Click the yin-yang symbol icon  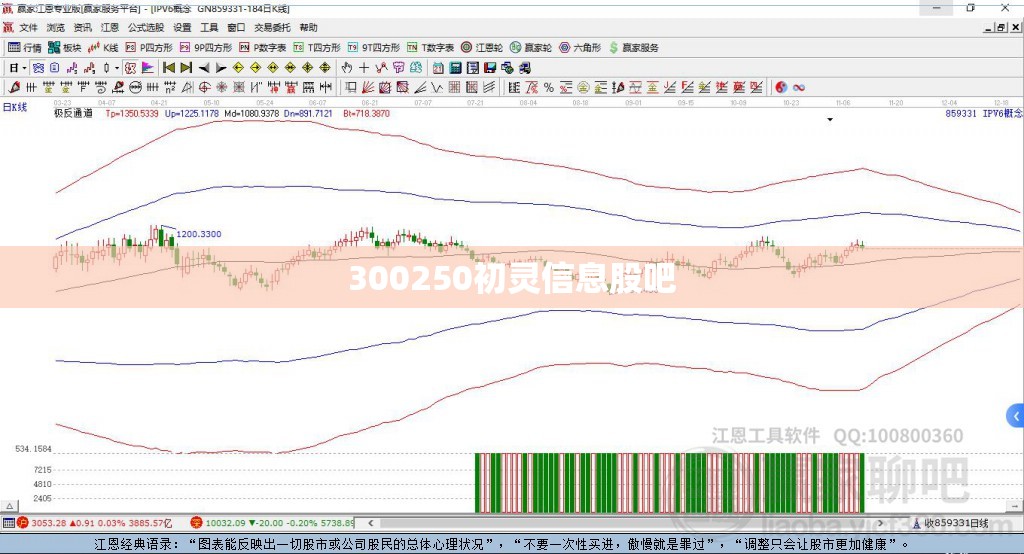(781, 88)
